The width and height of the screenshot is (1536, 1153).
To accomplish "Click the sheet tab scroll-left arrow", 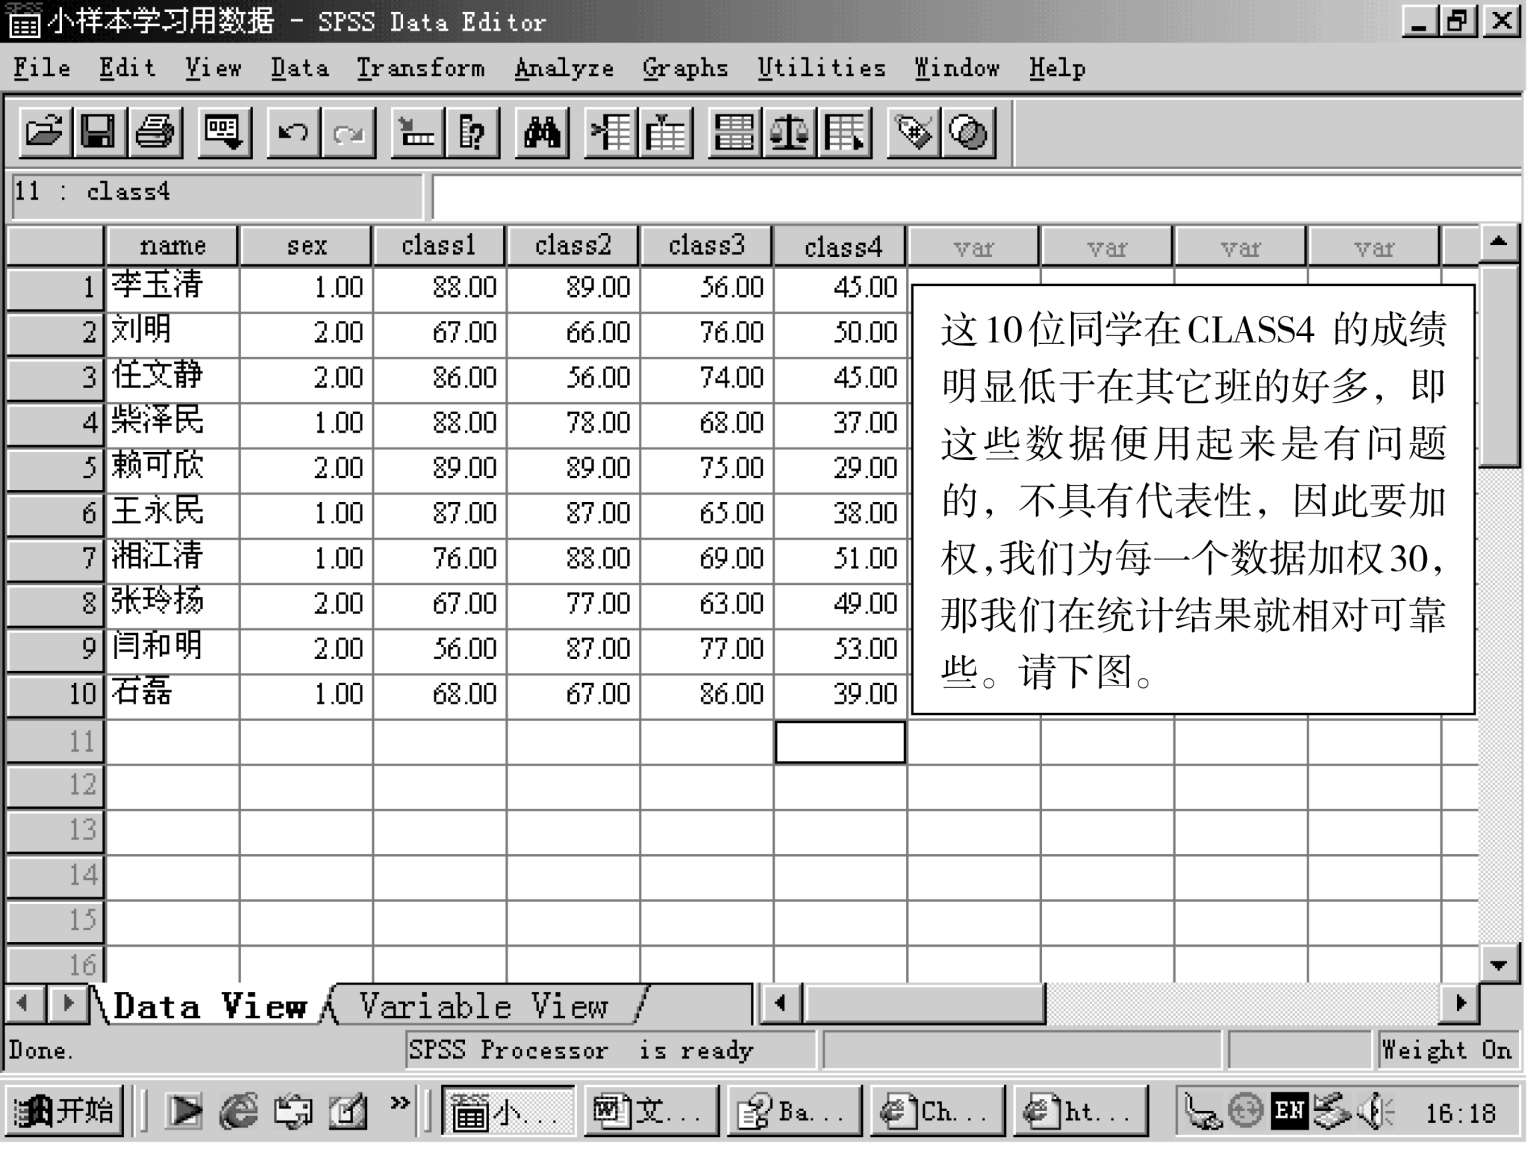I will (24, 1003).
